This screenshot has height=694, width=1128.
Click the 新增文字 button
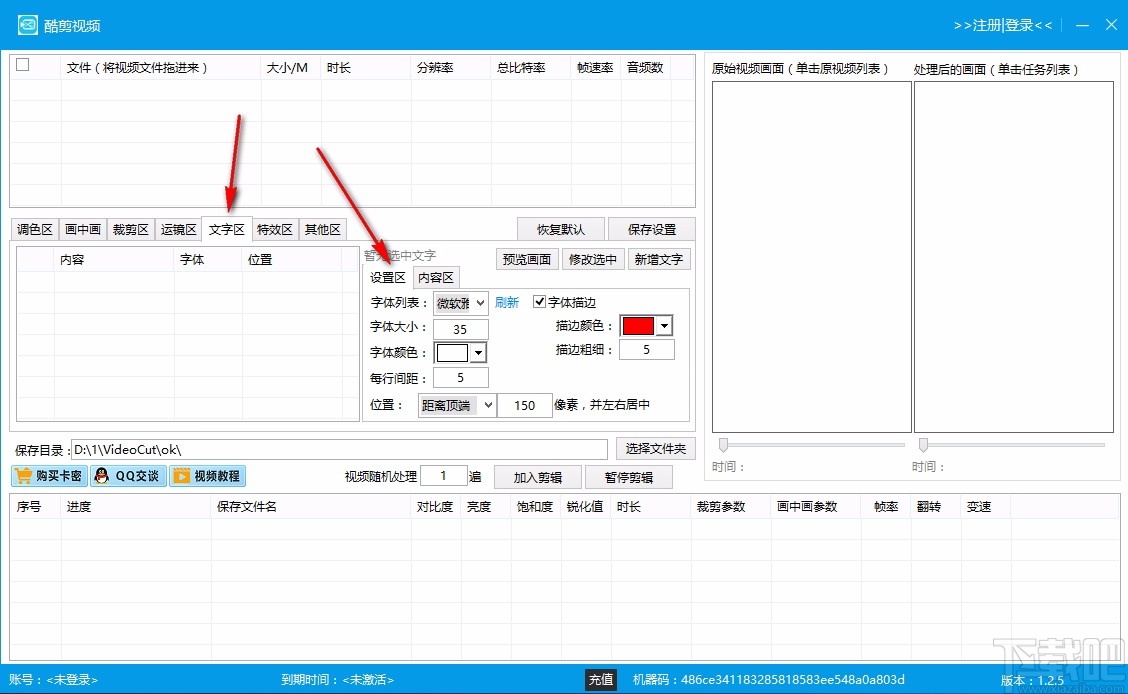[x=659, y=260]
